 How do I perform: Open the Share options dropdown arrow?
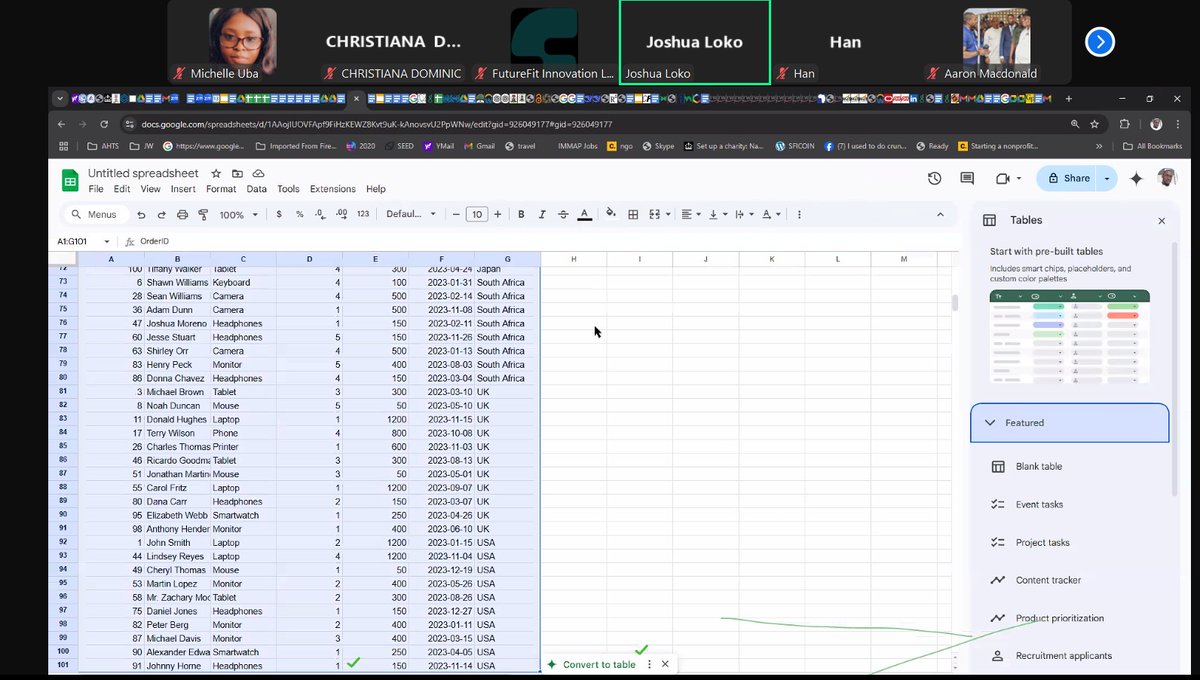click(x=1106, y=178)
